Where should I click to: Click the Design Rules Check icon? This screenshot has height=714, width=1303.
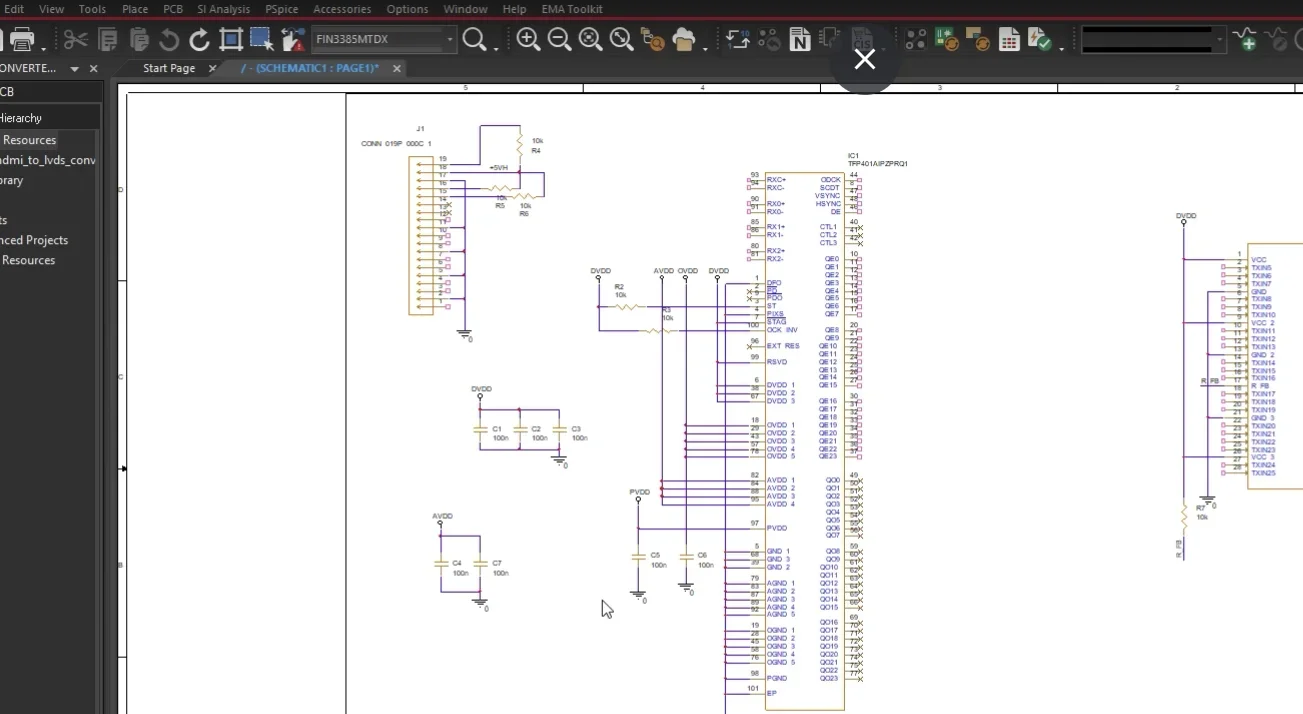(x=1040, y=40)
